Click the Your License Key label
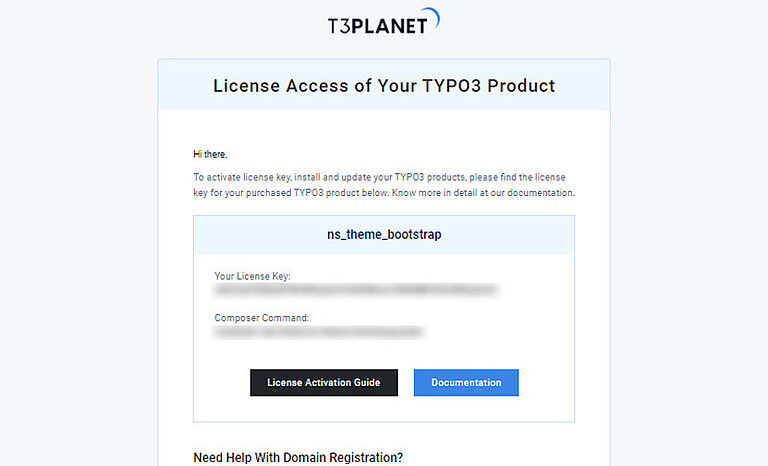 252,276
